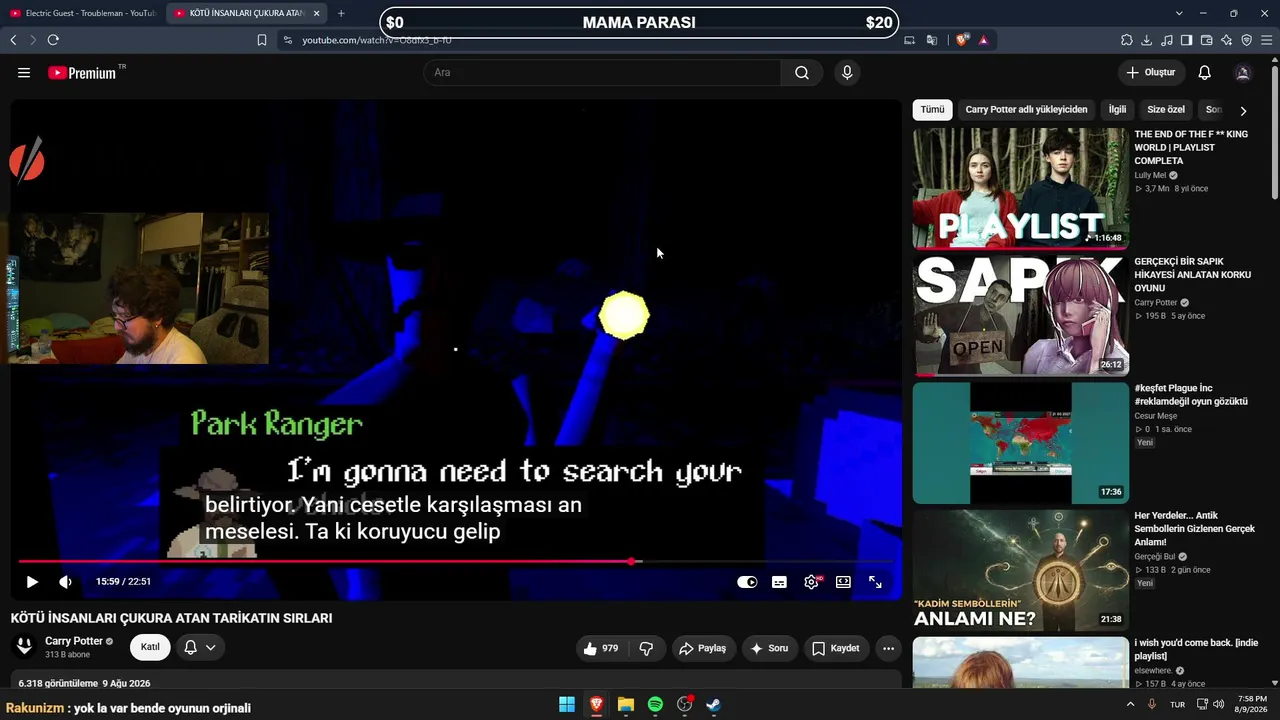Toggle subtitles with the captions icon
Screen dimensions: 1280x720
tap(779, 582)
